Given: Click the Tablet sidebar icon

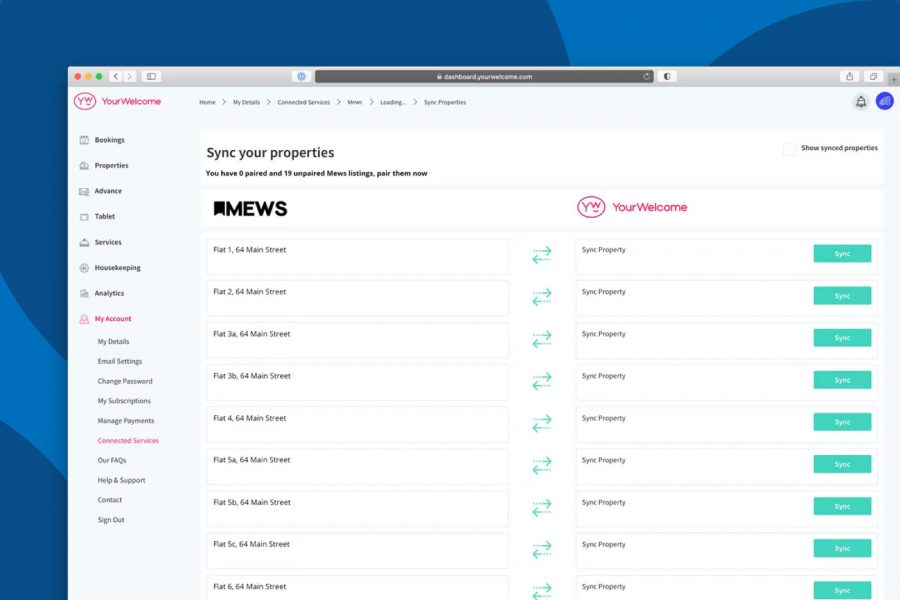Looking at the screenshot, I should (84, 217).
